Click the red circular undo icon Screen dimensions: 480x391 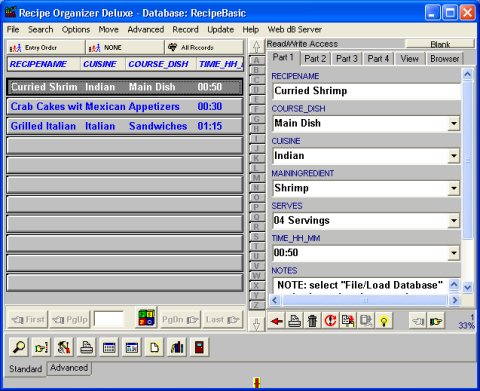[330, 321]
